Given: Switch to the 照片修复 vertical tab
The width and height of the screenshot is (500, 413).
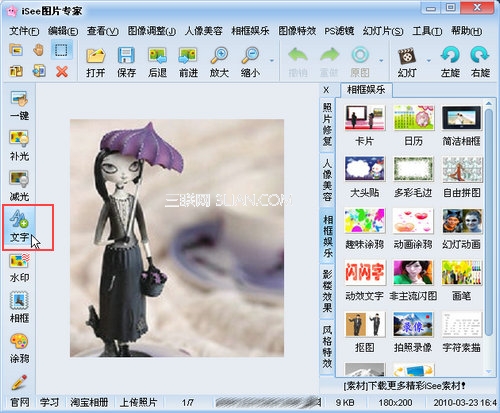Looking at the screenshot, I should pos(327,125).
